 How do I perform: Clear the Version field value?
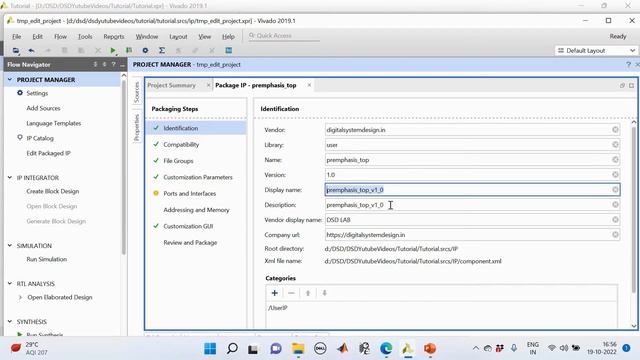pyautogui.click(x=615, y=175)
